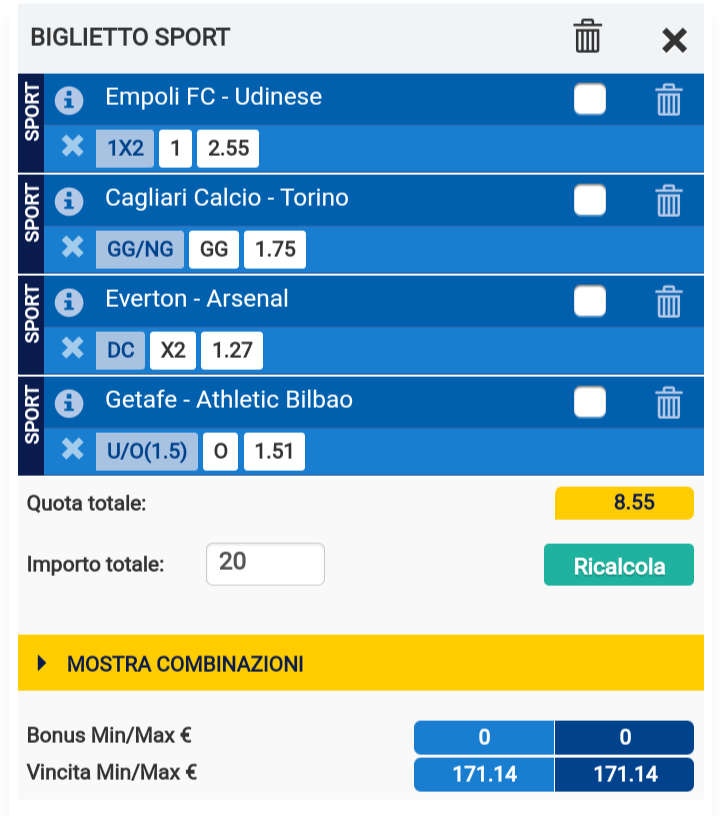Open info icon for Empoli FC - Udinese
This screenshot has width=720, height=816.
(69, 100)
